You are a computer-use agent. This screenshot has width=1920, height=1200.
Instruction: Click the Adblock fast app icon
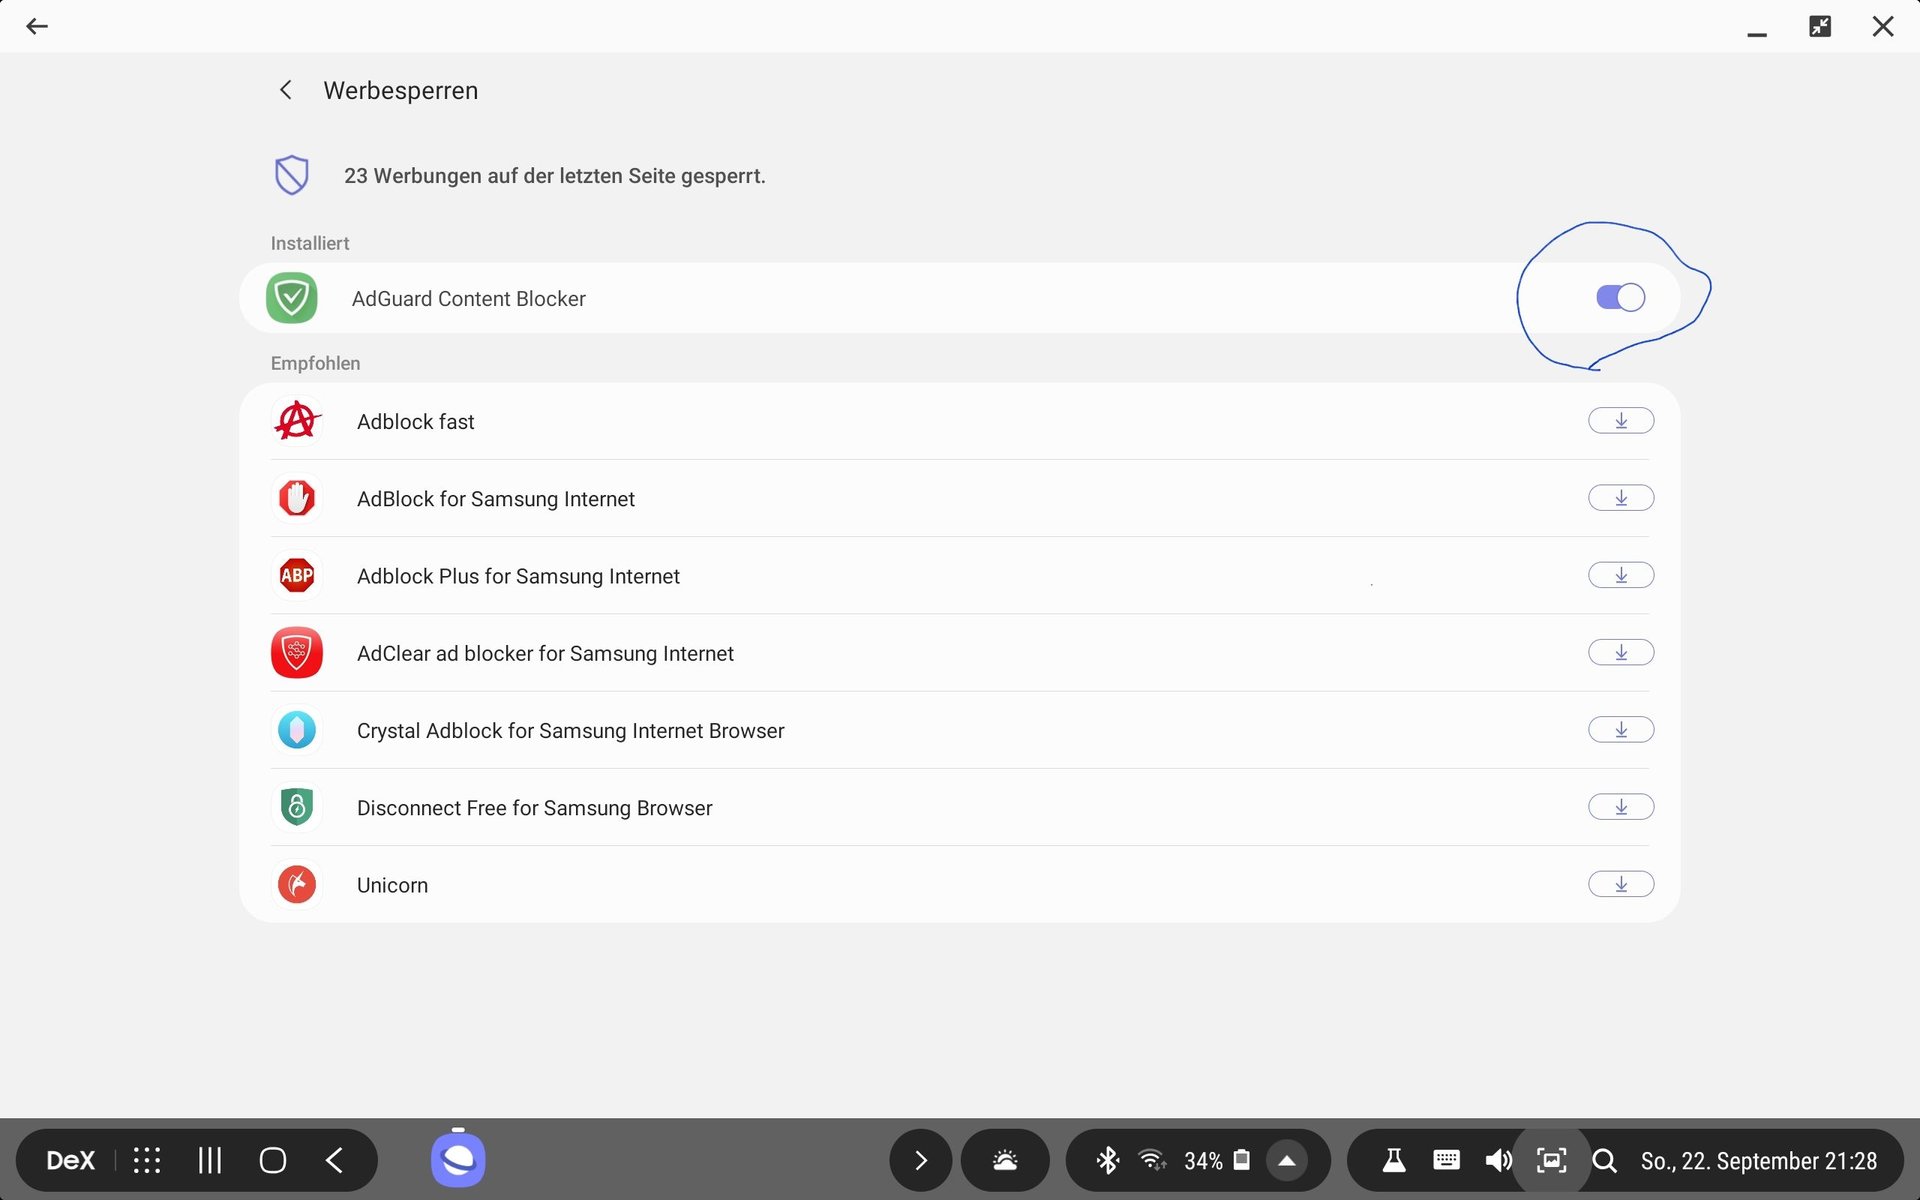(297, 421)
